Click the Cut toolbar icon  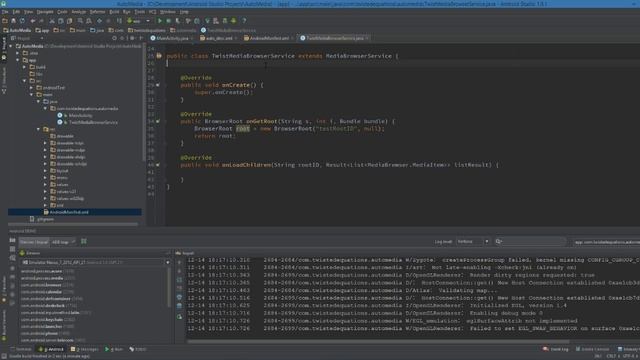[x=52, y=21]
